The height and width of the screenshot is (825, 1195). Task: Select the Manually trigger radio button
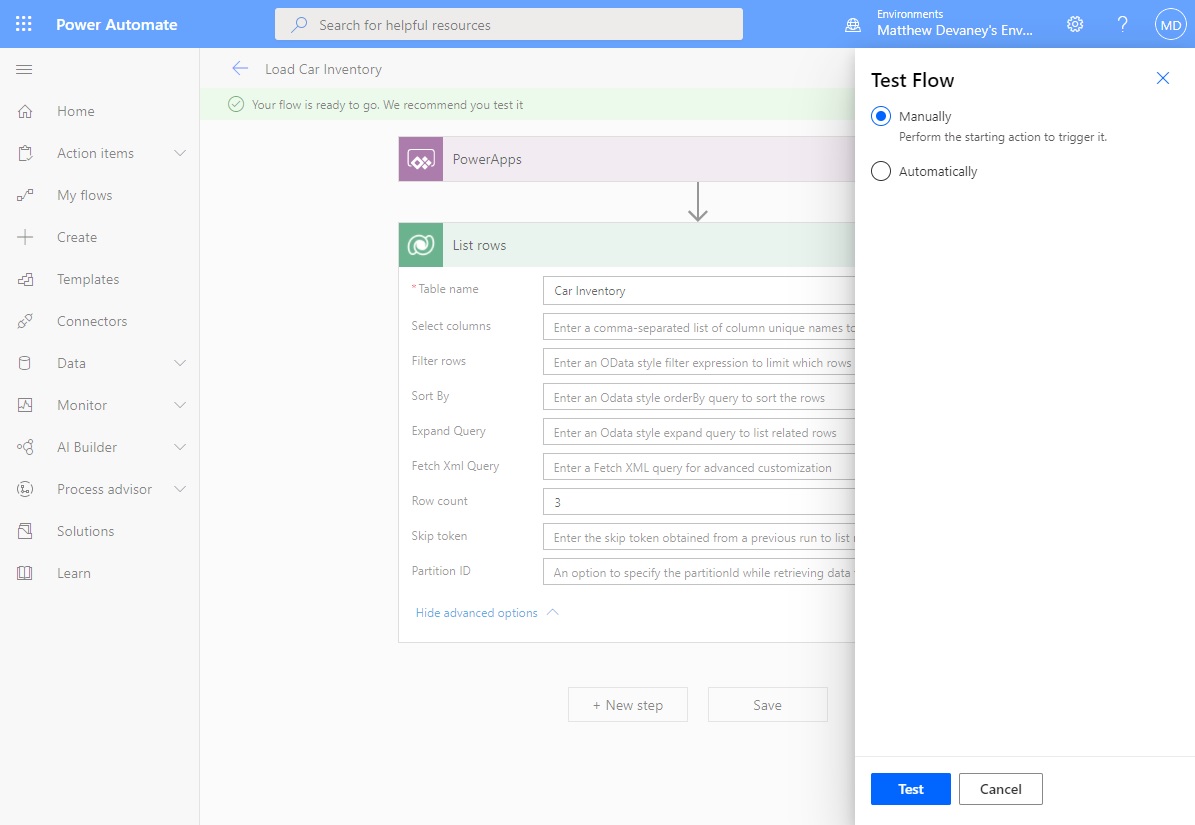pos(880,116)
